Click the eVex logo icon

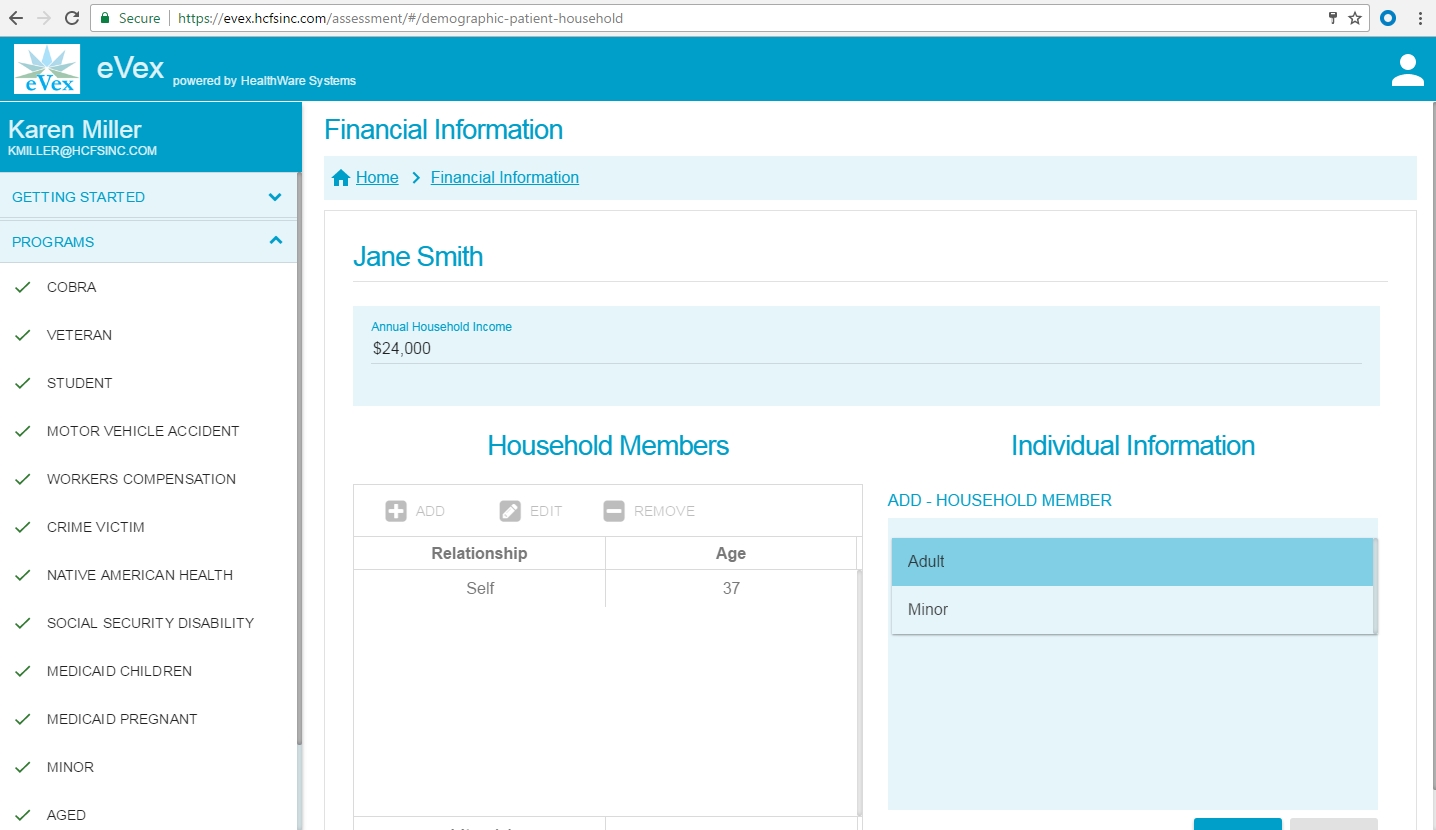tap(47, 69)
